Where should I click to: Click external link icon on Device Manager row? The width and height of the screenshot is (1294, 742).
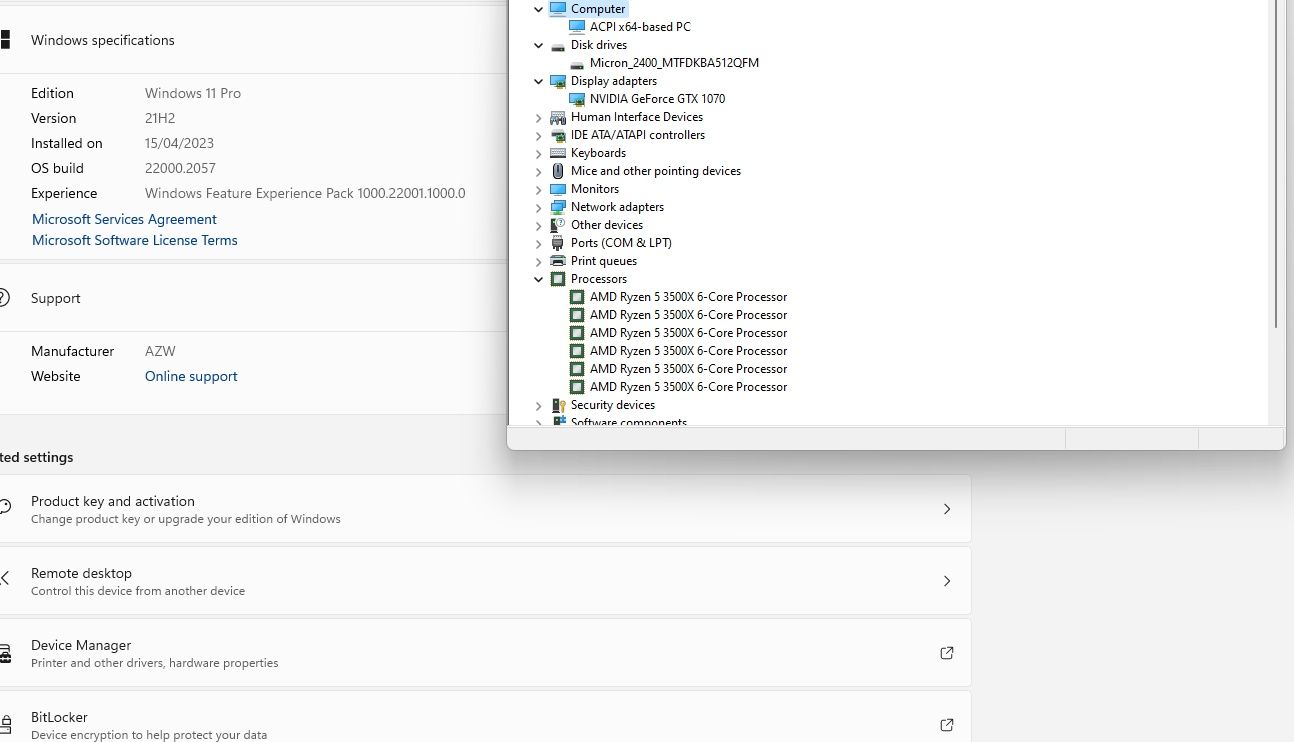pyautogui.click(x=947, y=653)
